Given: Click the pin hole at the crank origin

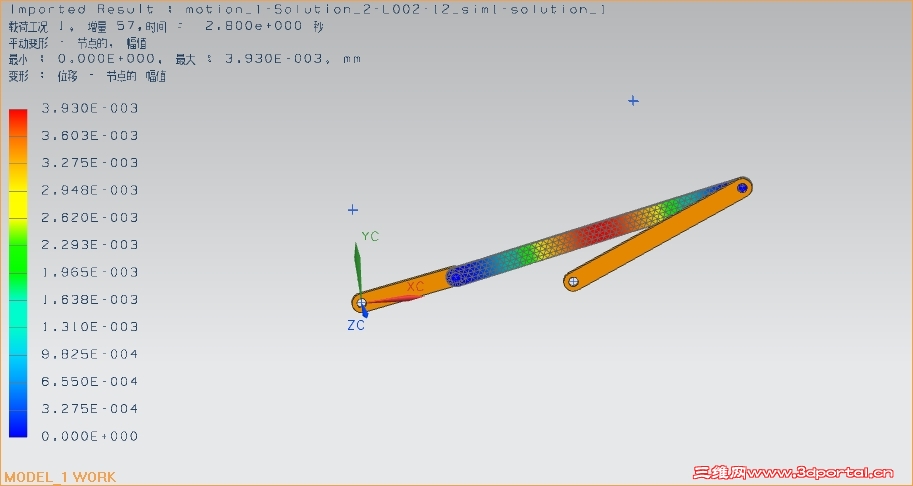Looking at the screenshot, I should (x=361, y=303).
